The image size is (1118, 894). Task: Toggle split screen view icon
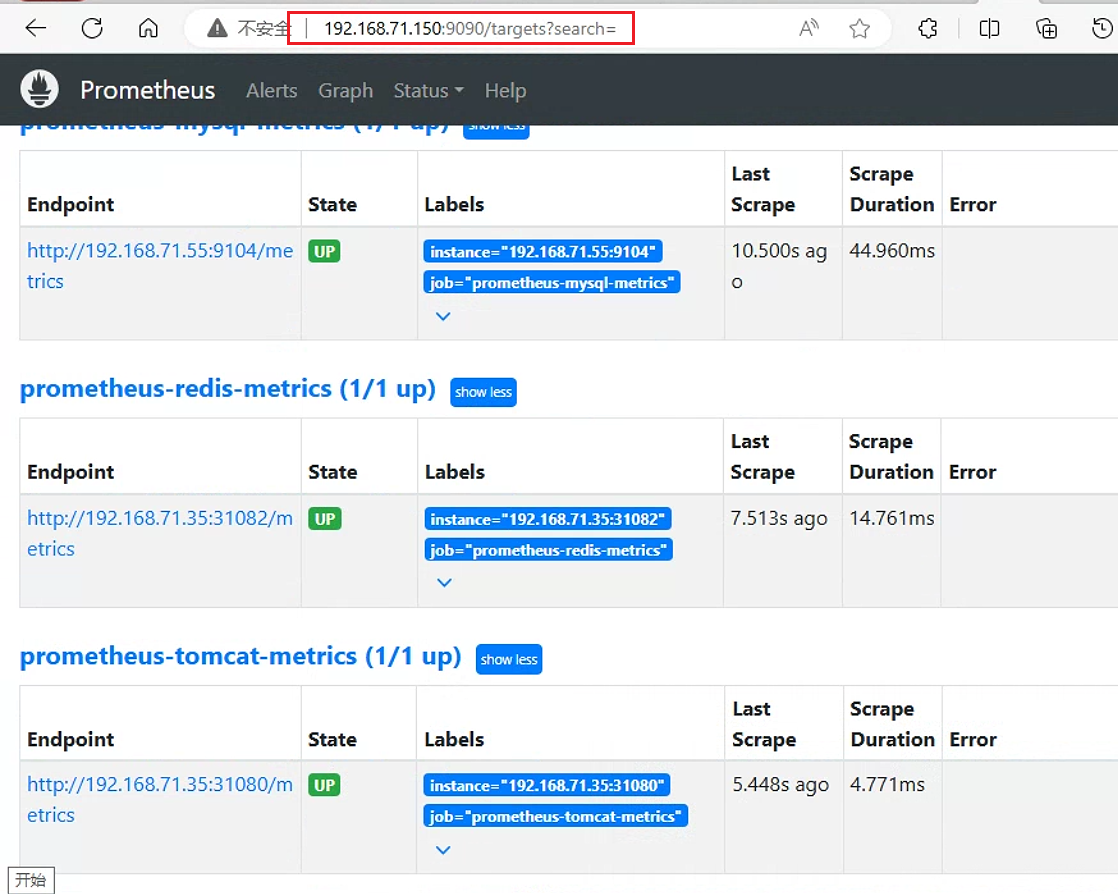pos(989,29)
